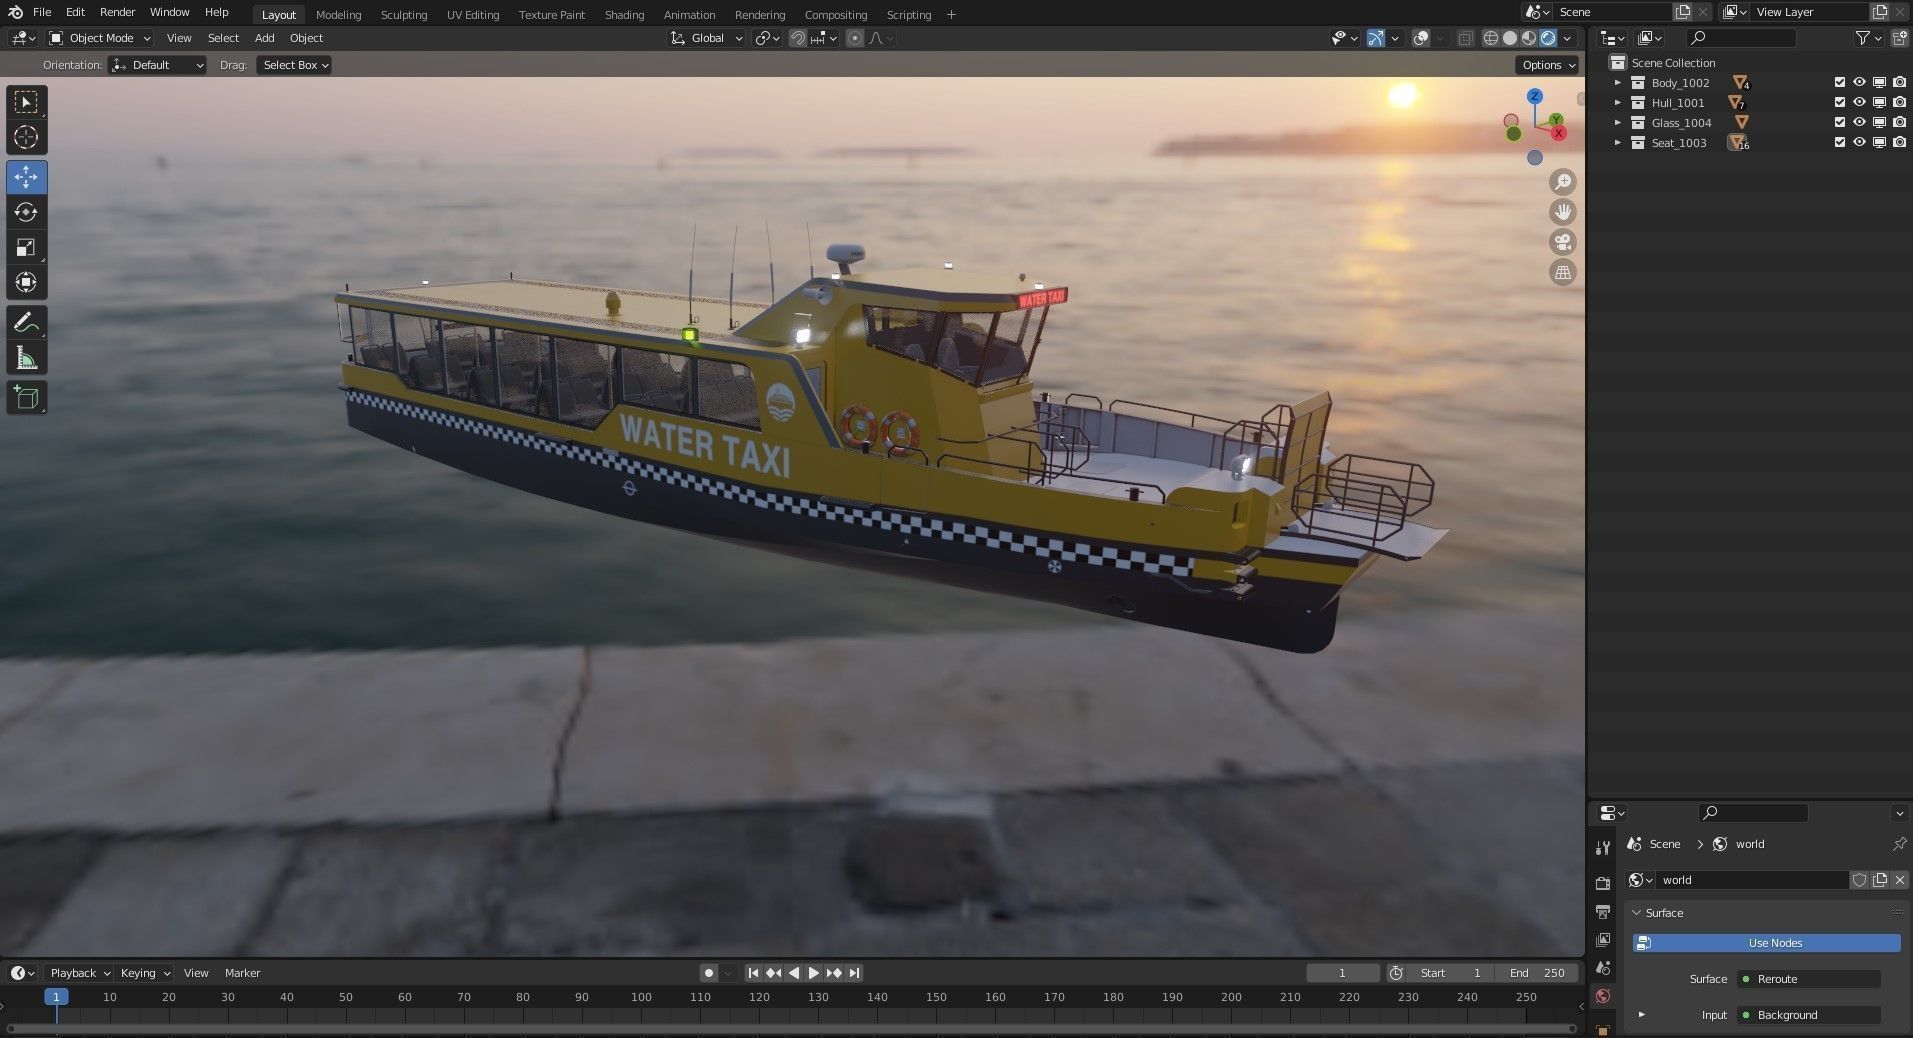Uncheck the Seat_1003 collection checkbox

pos(1839,143)
